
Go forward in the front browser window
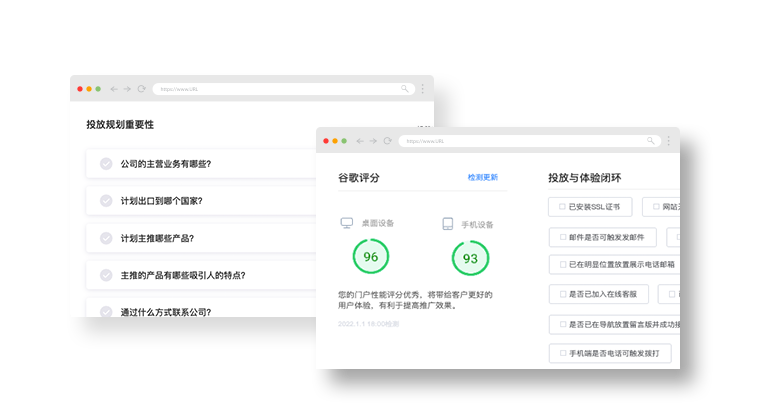coord(373,141)
